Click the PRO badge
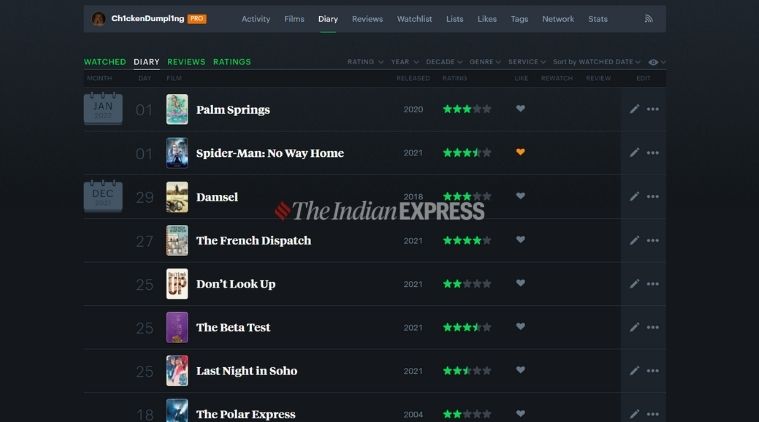This screenshot has width=759, height=422. point(197,19)
